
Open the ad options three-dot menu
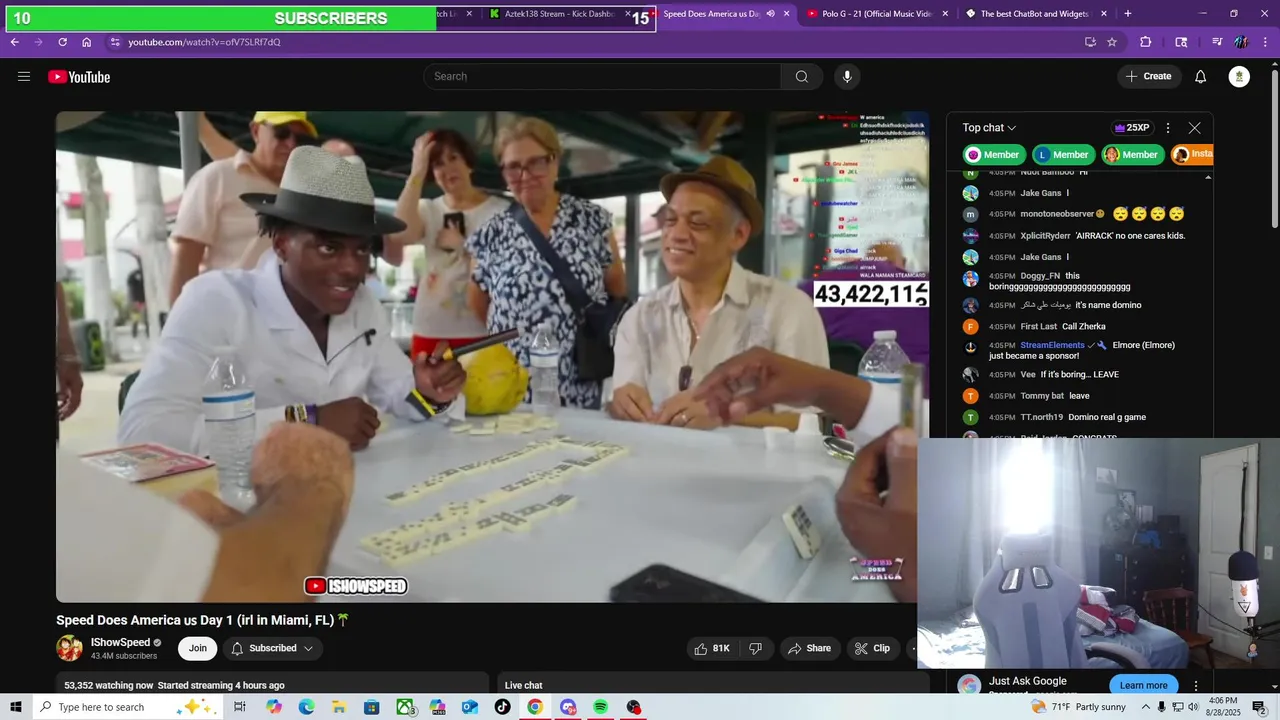(x=1196, y=686)
